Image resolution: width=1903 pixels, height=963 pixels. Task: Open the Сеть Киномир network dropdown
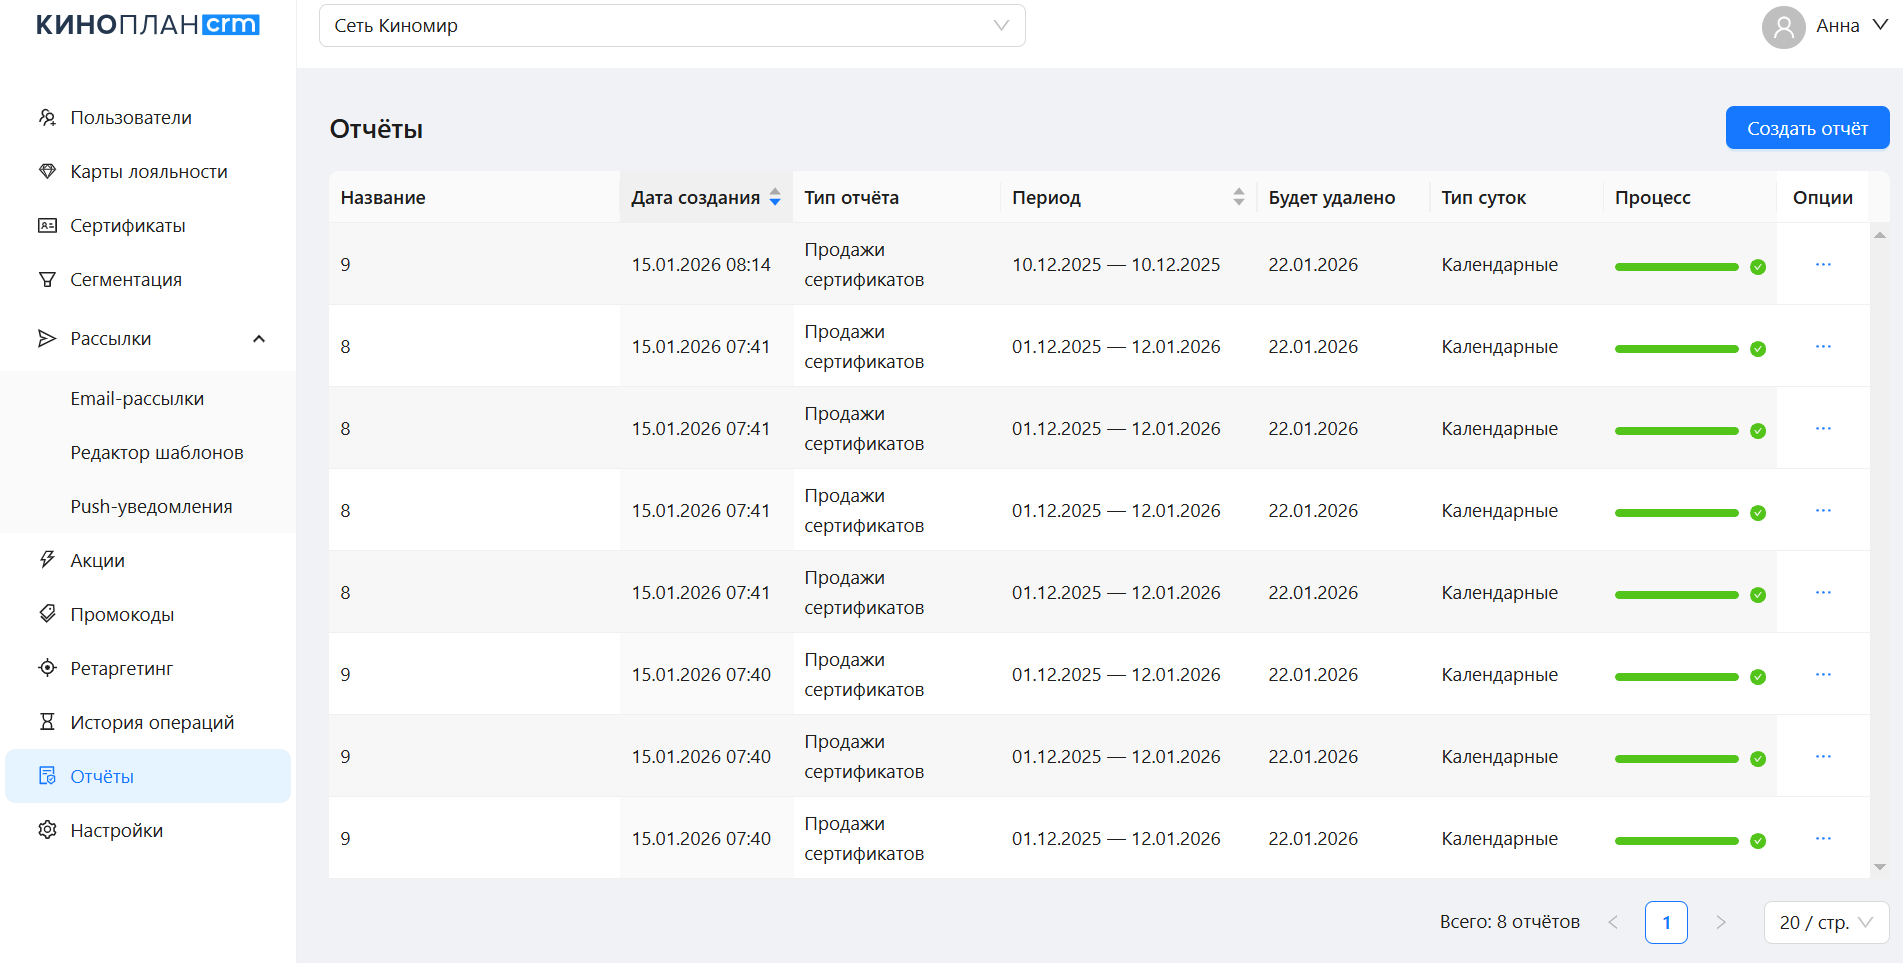[671, 26]
